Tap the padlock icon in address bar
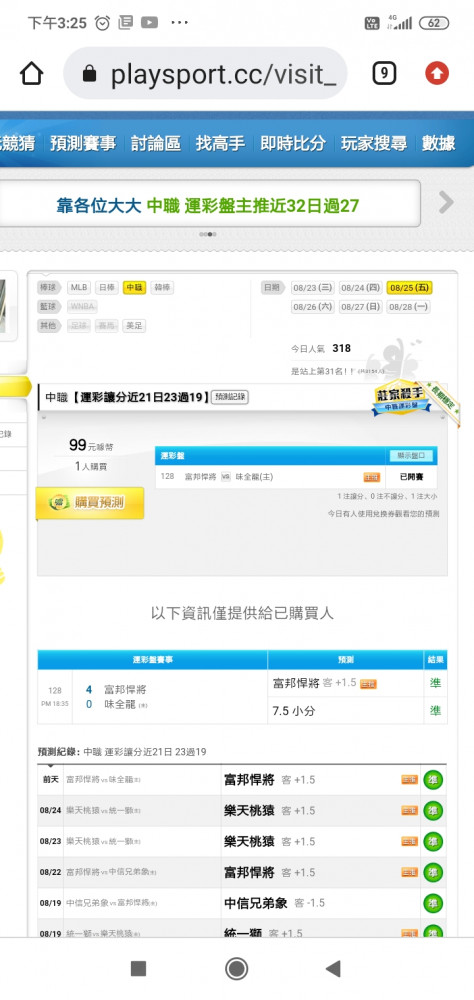Screen dimensions: 474x1000 pos(89,75)
